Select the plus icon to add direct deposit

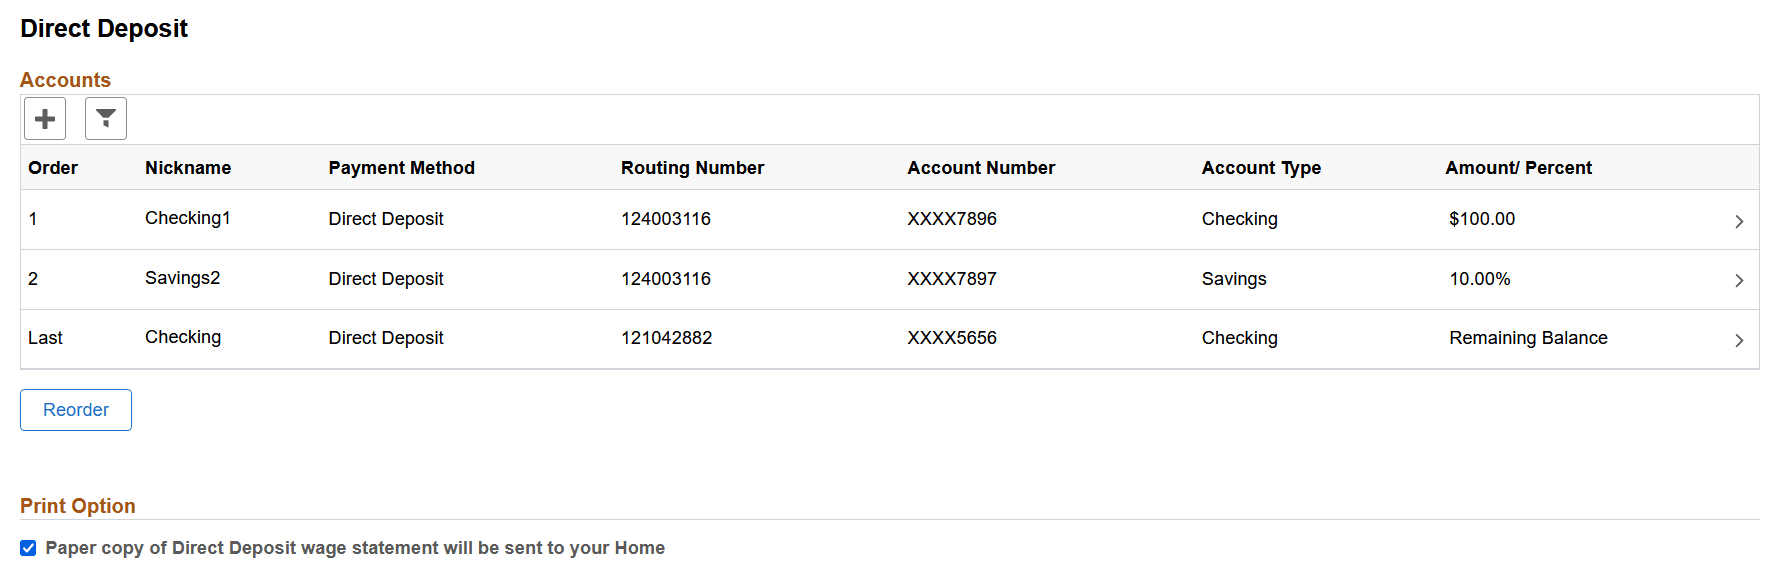(44, 118)
